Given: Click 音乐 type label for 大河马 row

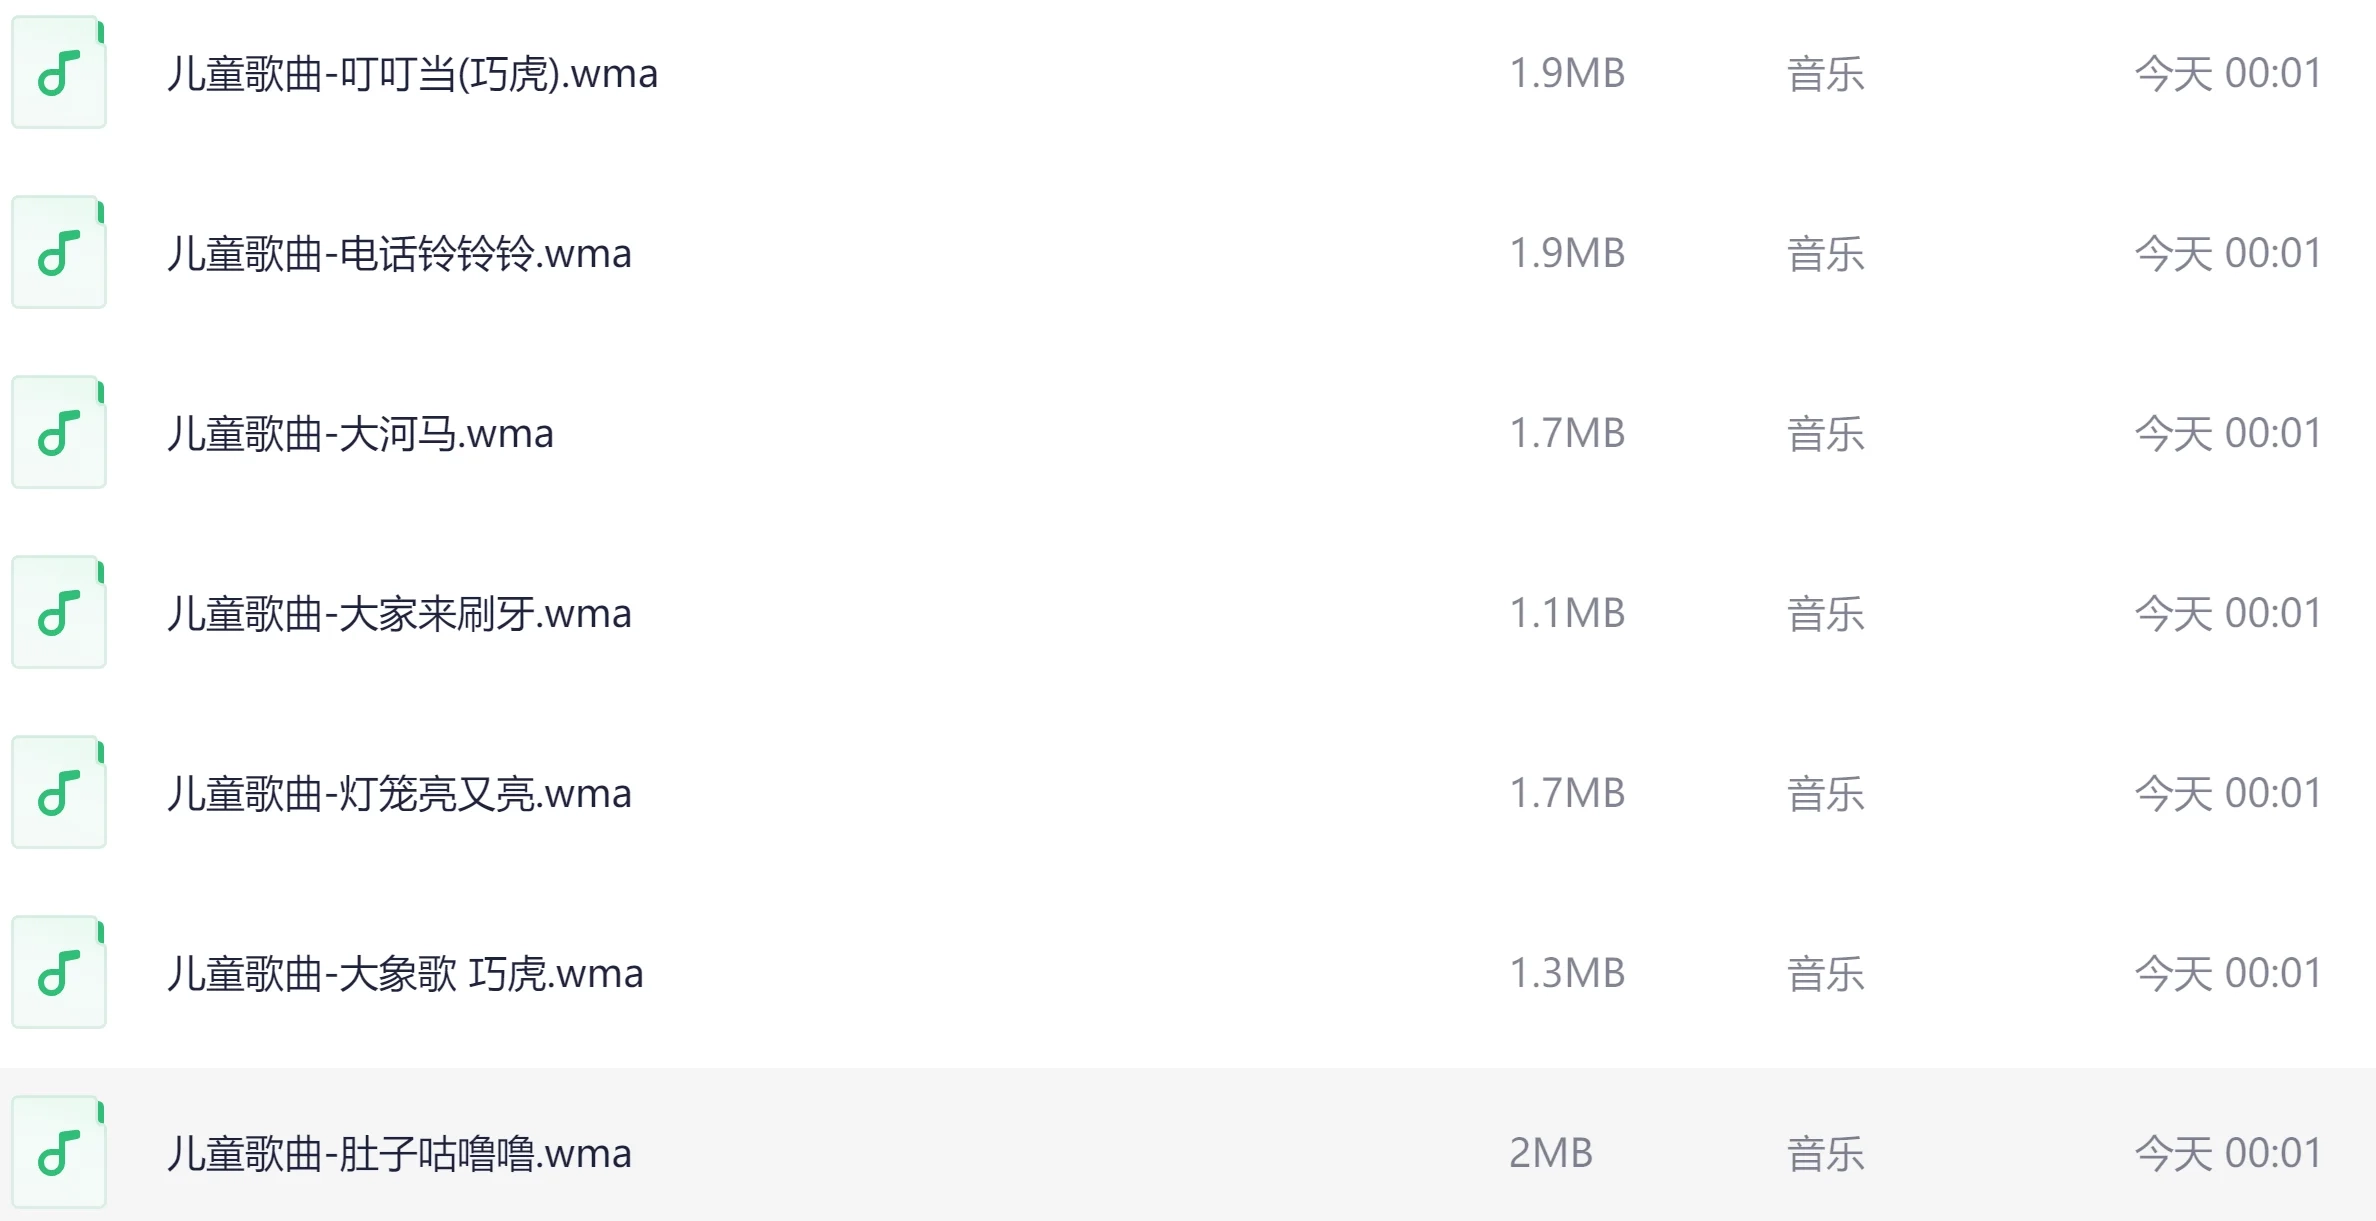Looking at the screenshot, I should pyautogui.click(x=1825, y=434).
